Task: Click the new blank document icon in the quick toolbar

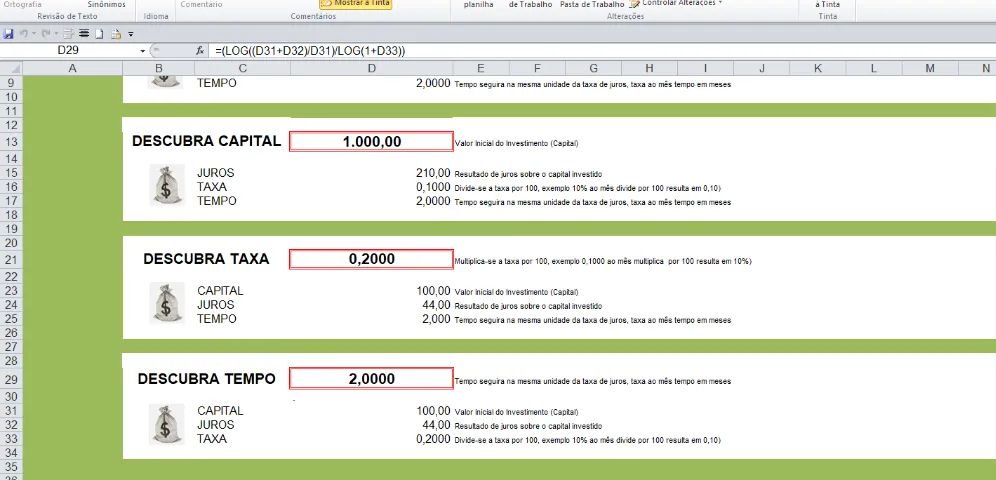Action: (x=98, y=34)
